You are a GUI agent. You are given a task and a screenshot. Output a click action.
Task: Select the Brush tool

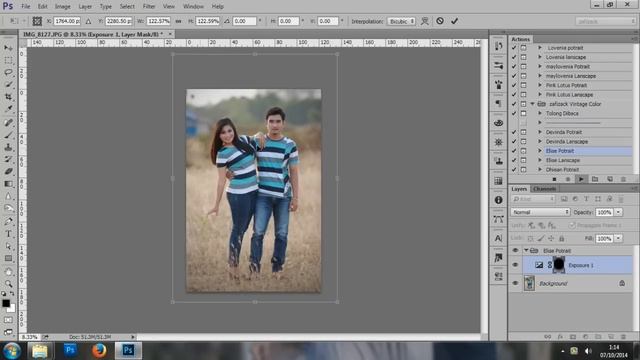(x=8, y=135)
